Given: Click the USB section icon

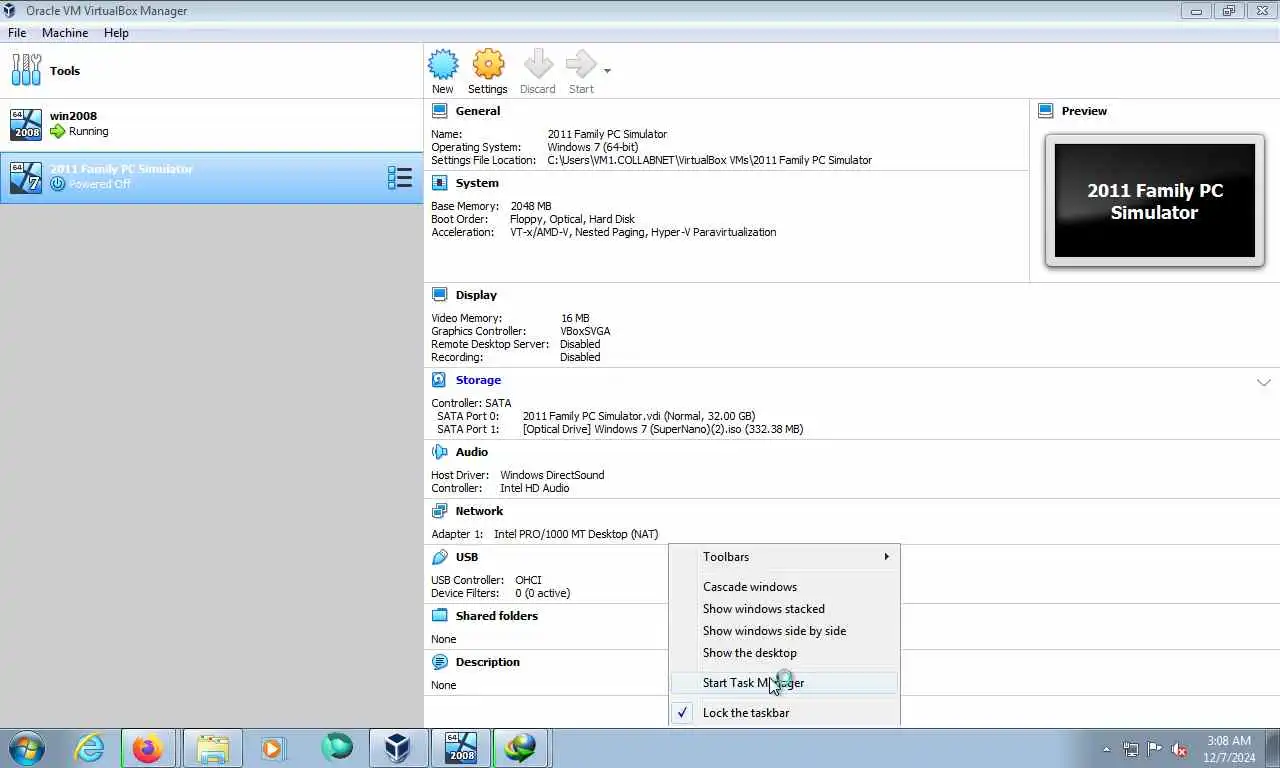Looking at the screenshot, I should [440, 557].
